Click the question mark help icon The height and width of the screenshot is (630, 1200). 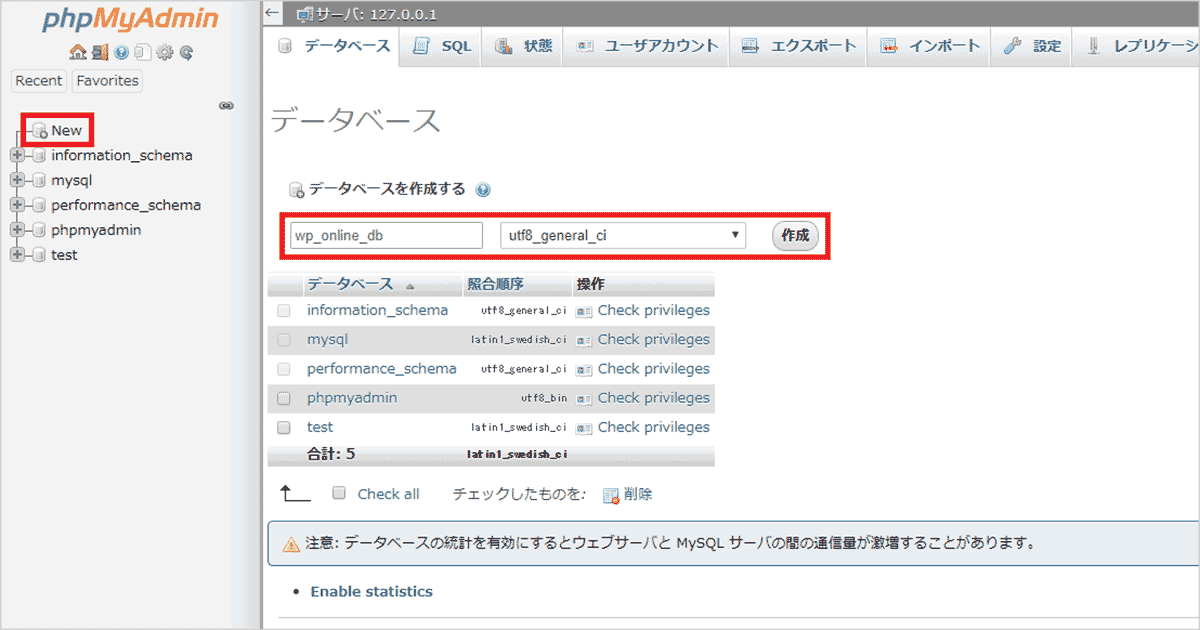coord(121,52)
